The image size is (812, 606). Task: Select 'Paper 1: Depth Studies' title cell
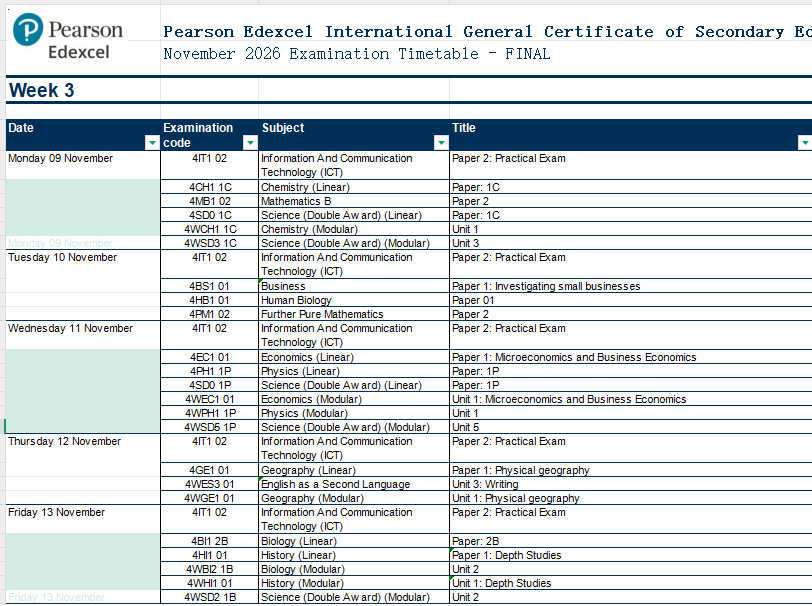[631, 555]
